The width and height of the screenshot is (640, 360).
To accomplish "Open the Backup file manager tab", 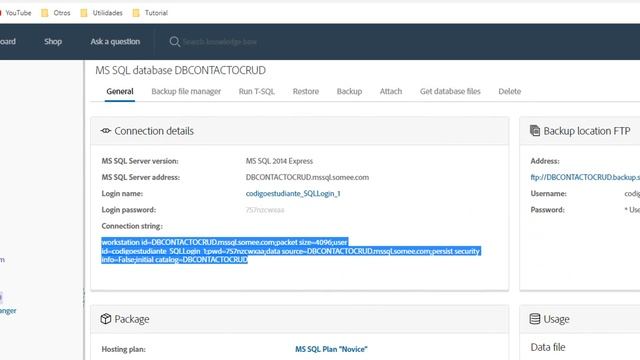I will coord(186,91).
